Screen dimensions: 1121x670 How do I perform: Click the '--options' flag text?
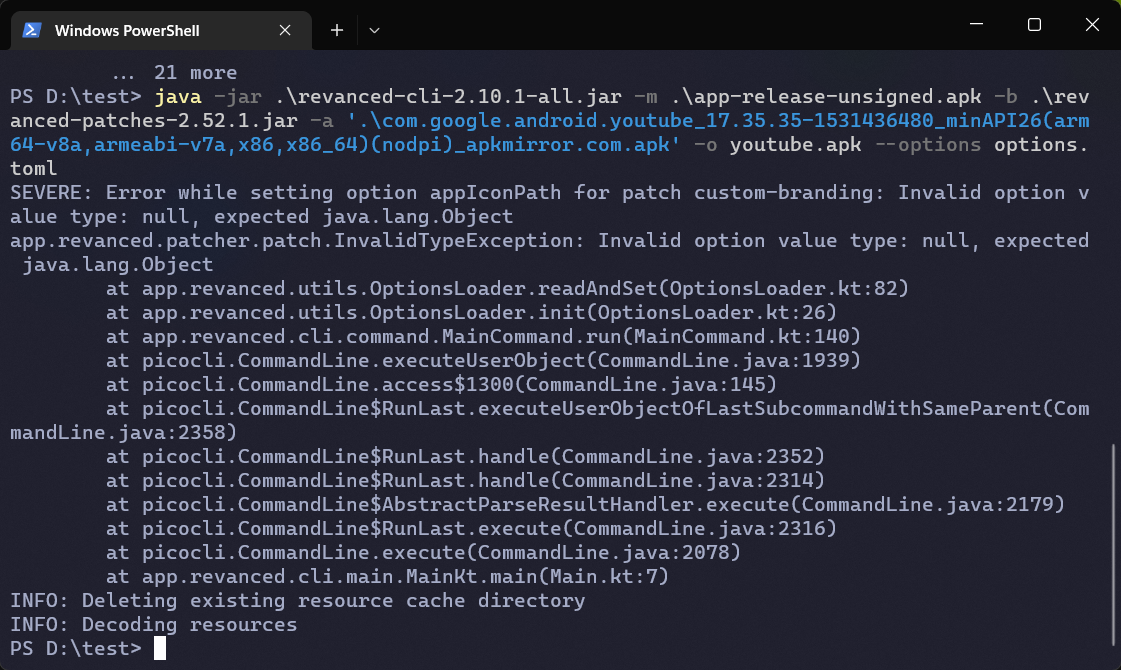927,144
